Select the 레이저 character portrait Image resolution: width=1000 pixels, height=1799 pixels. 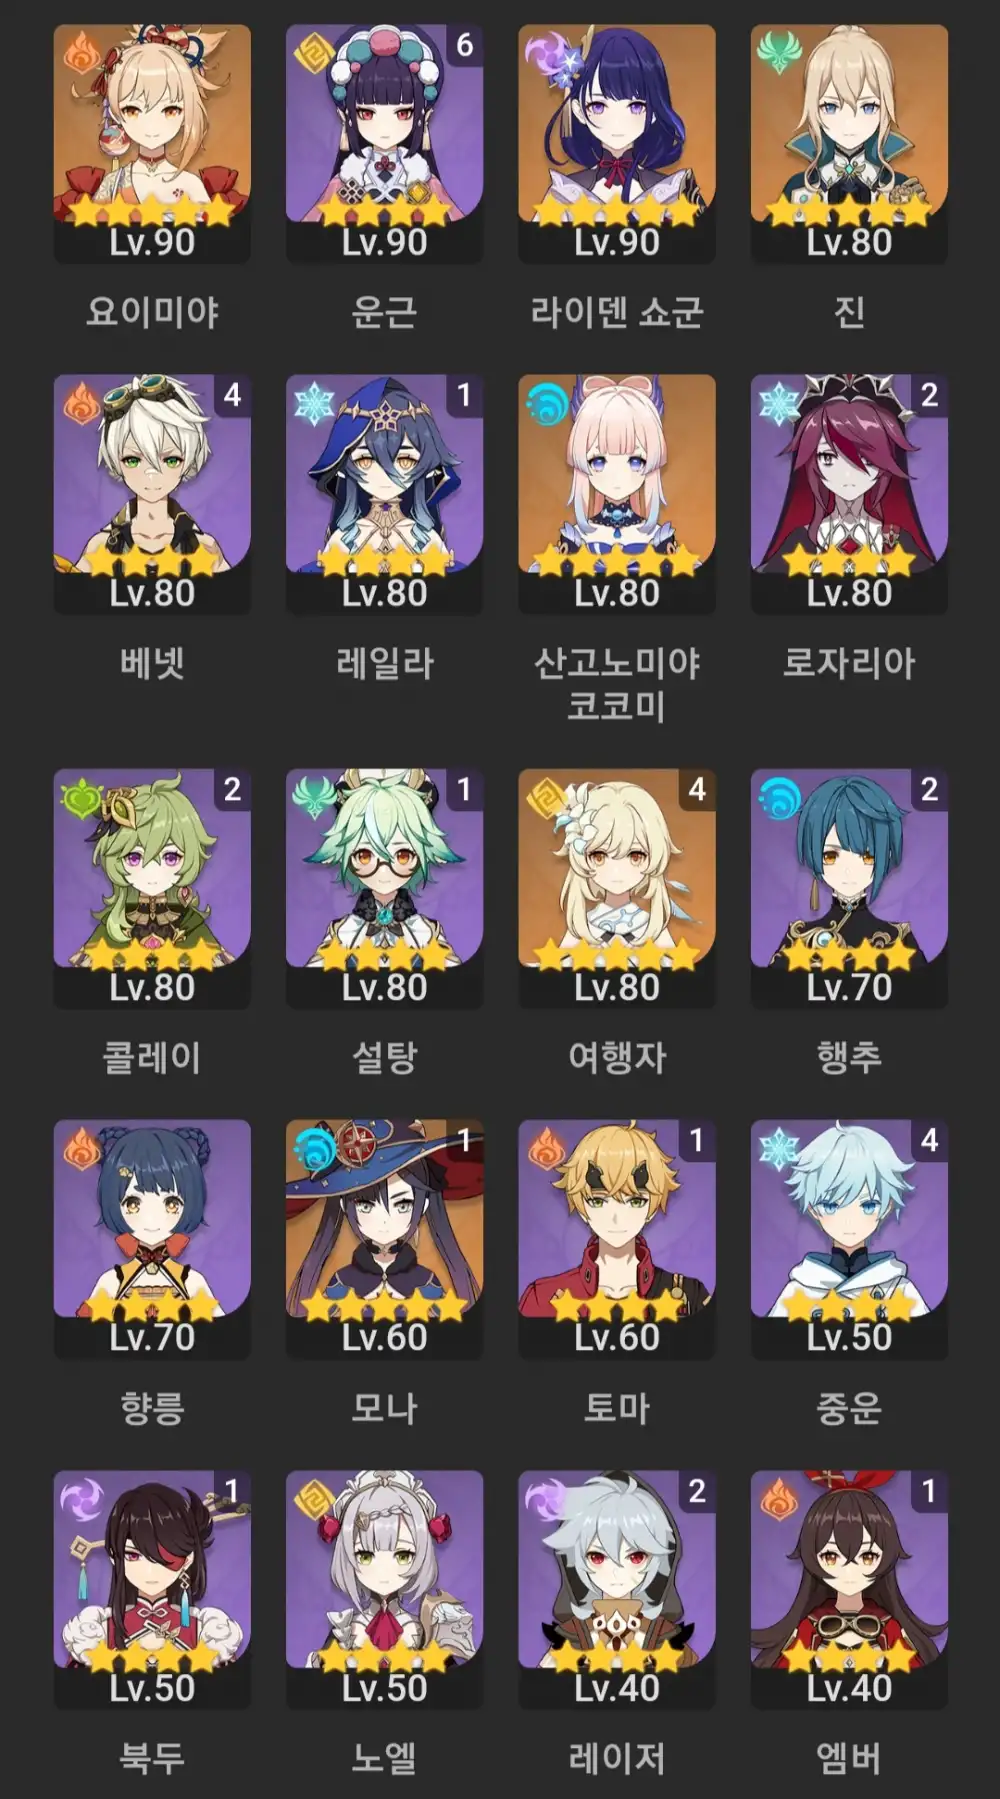click(617, 1569)
